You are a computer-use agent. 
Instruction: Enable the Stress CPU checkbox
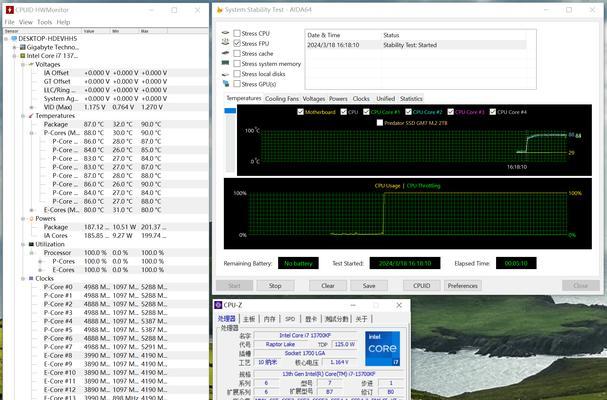237,33
